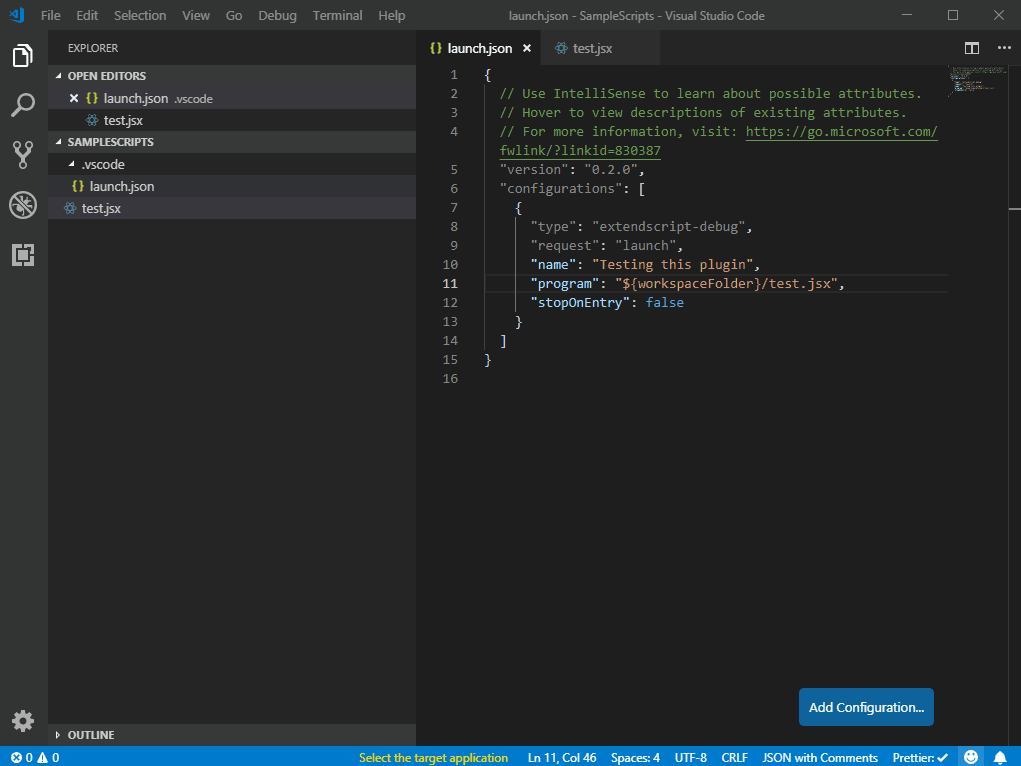The width and height of the screenshot is (1021, 766).
Task: Change end of line sequence CRLF
Action: [x=734, y=758]
